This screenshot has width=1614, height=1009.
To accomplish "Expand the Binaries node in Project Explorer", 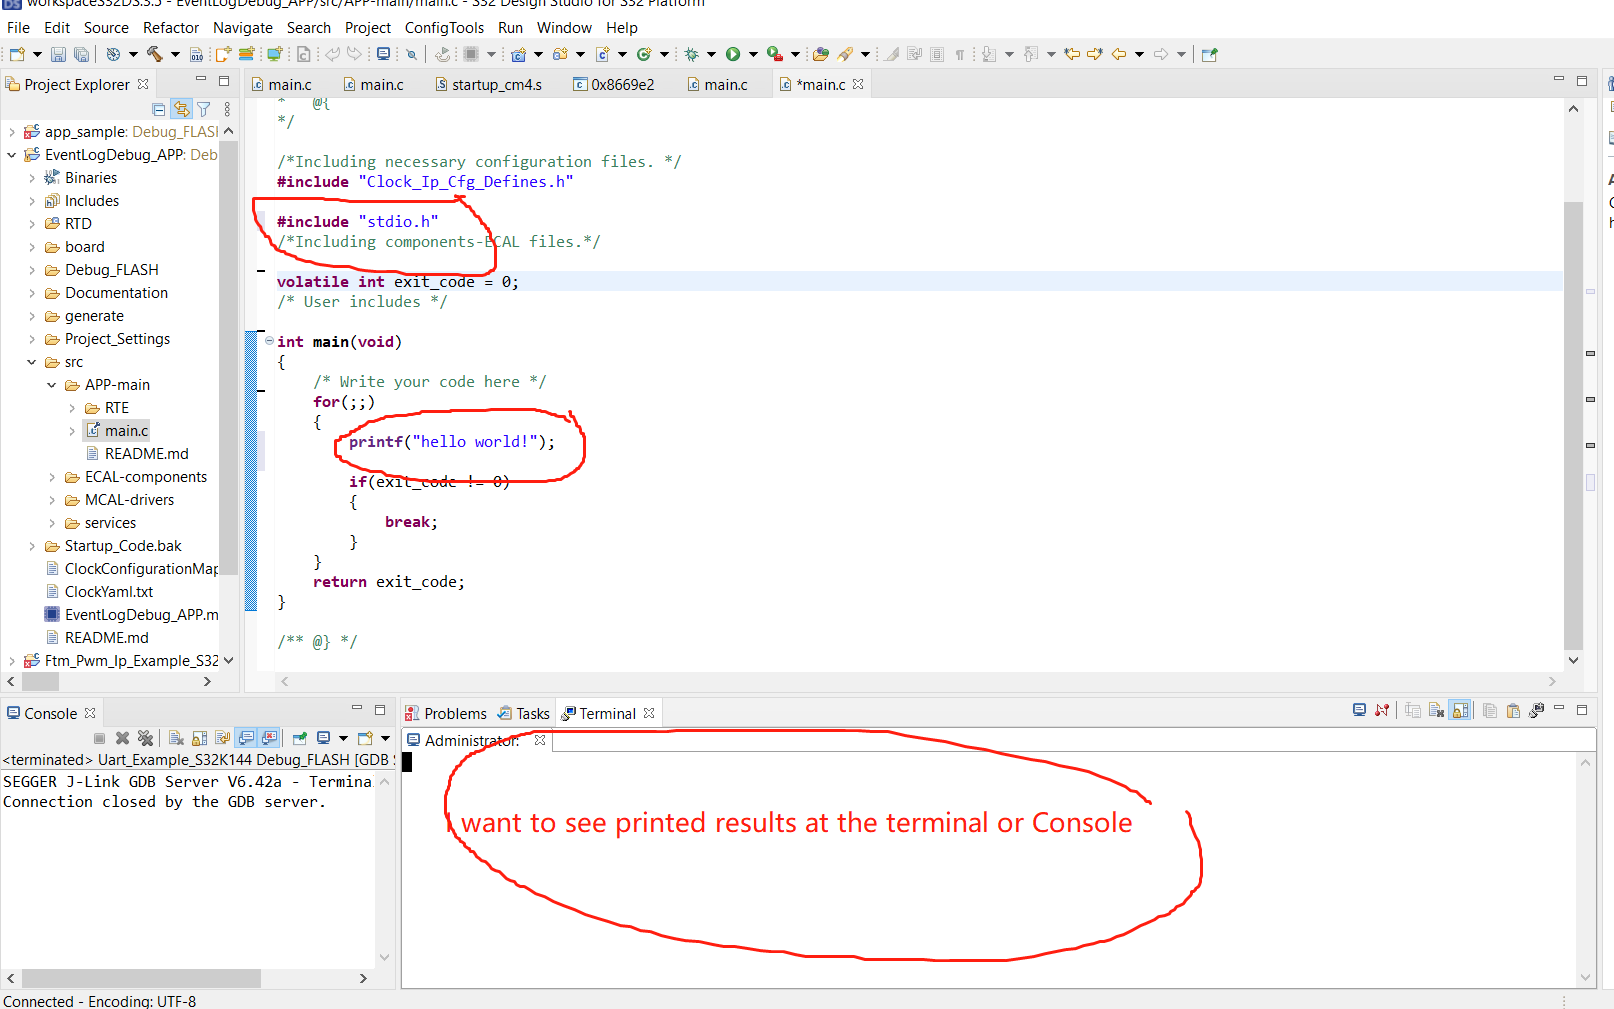I will (x=31, y=177).
